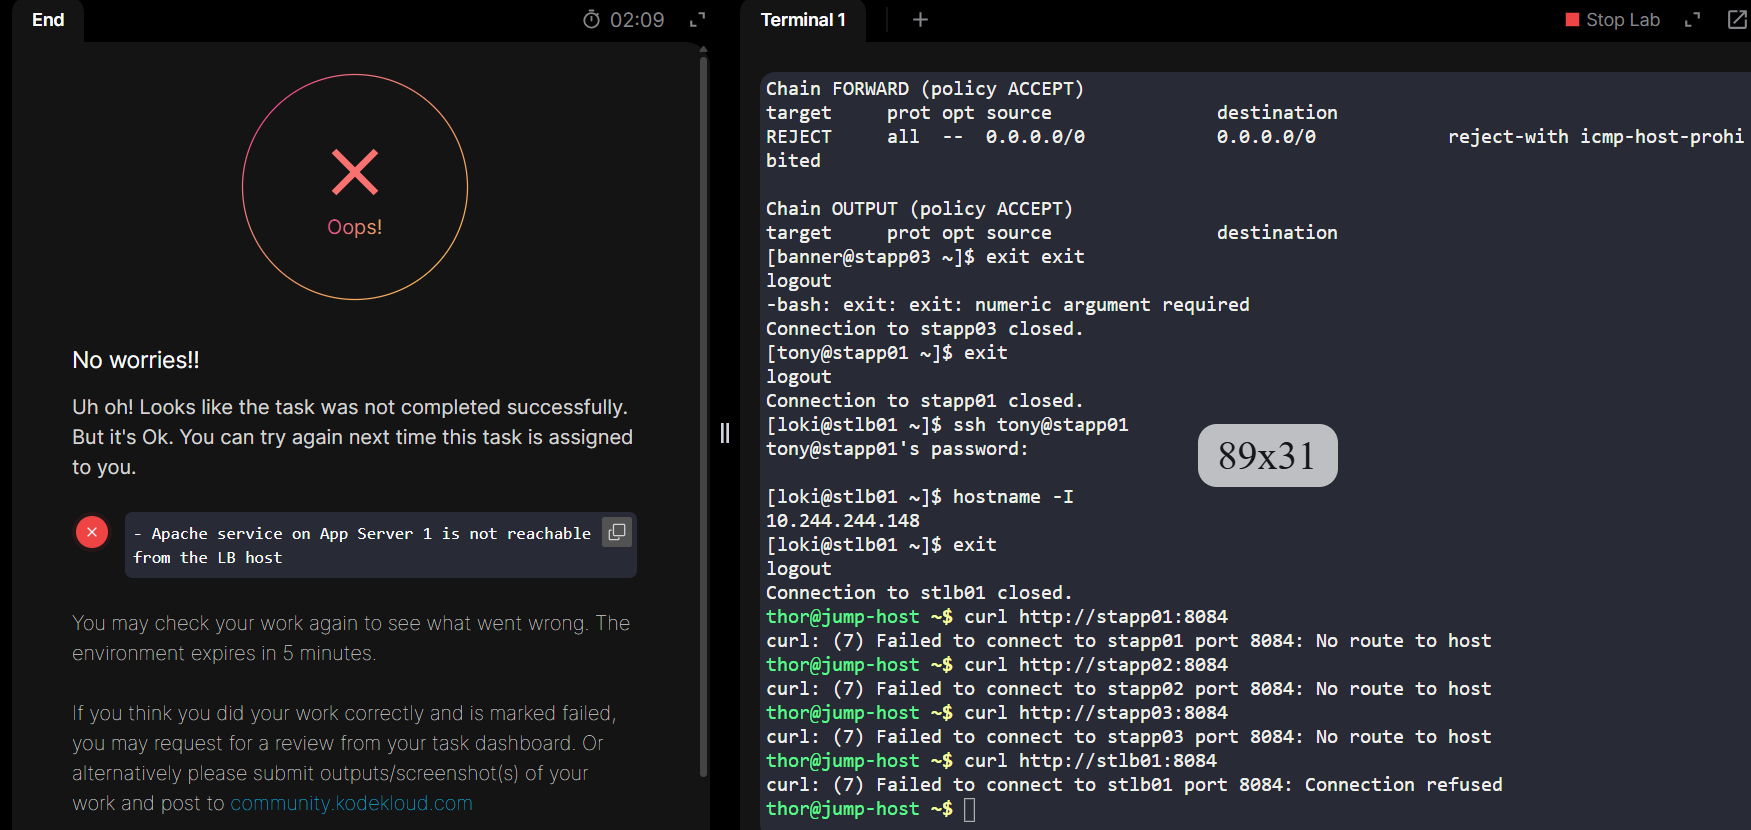
Task: Open terminal in a new window
Action: pyautogui.click(x=1737, y=20)
